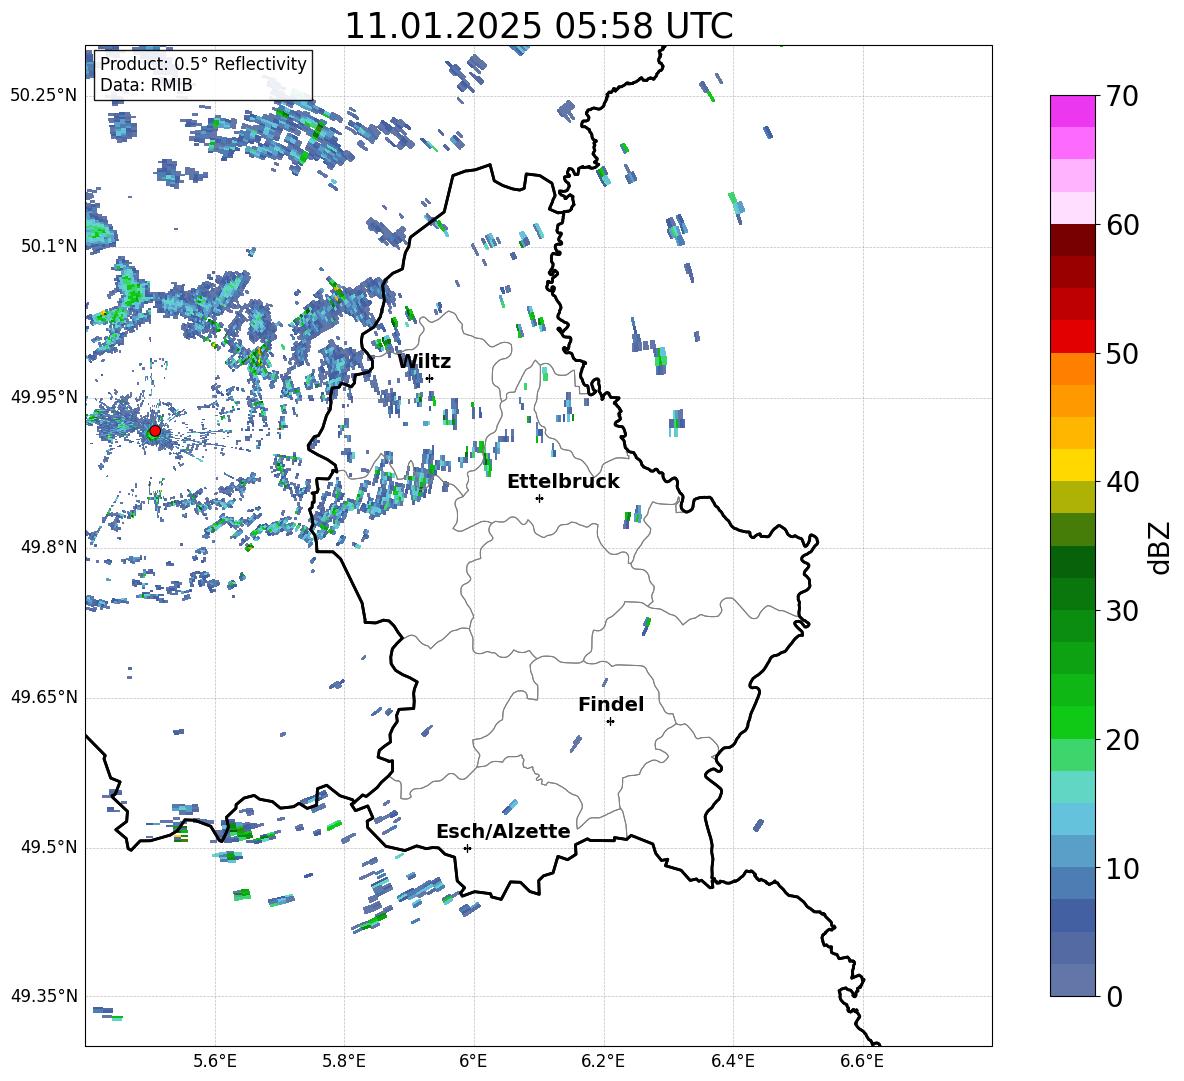
Task: Click the Wiltz city label
Action: 424,362
